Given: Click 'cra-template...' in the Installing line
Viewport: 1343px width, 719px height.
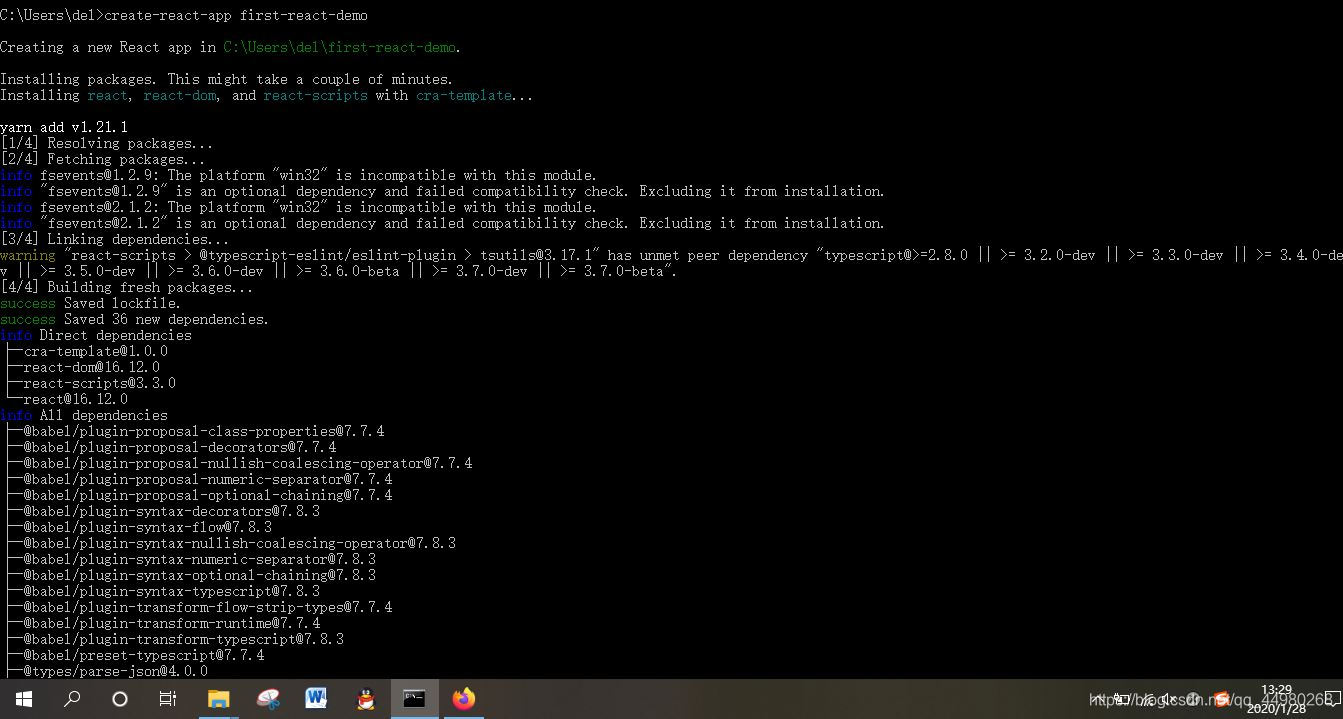Looking at the screenshot, I should click(475, 95).
